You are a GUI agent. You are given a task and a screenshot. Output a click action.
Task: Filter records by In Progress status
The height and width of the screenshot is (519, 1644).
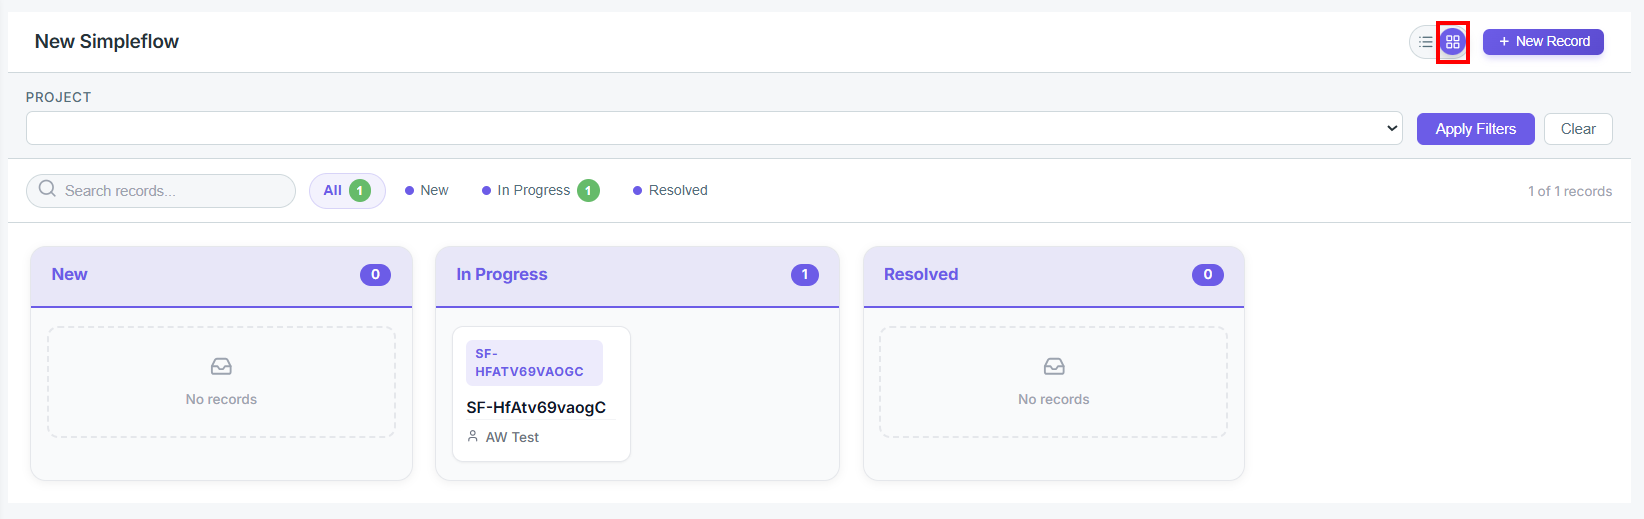(540, 191)
